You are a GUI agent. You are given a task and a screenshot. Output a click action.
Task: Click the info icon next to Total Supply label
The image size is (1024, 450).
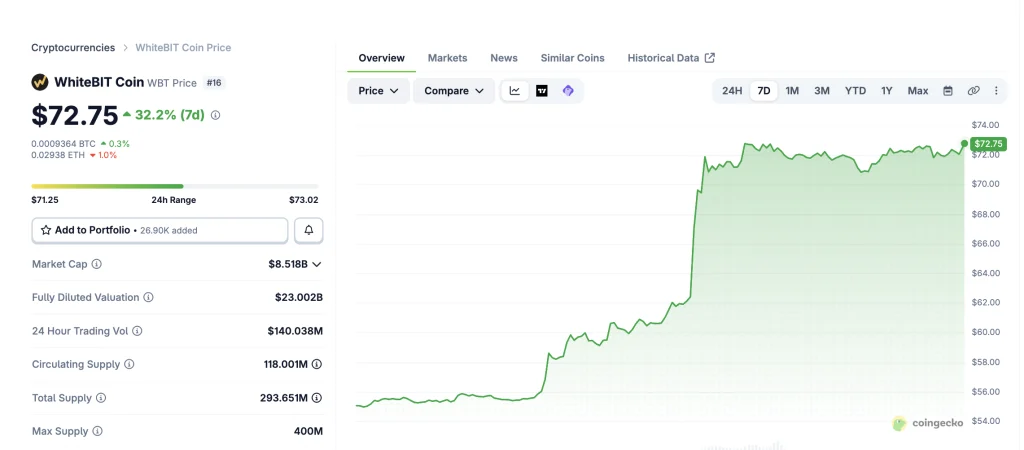tap(101, 398)
